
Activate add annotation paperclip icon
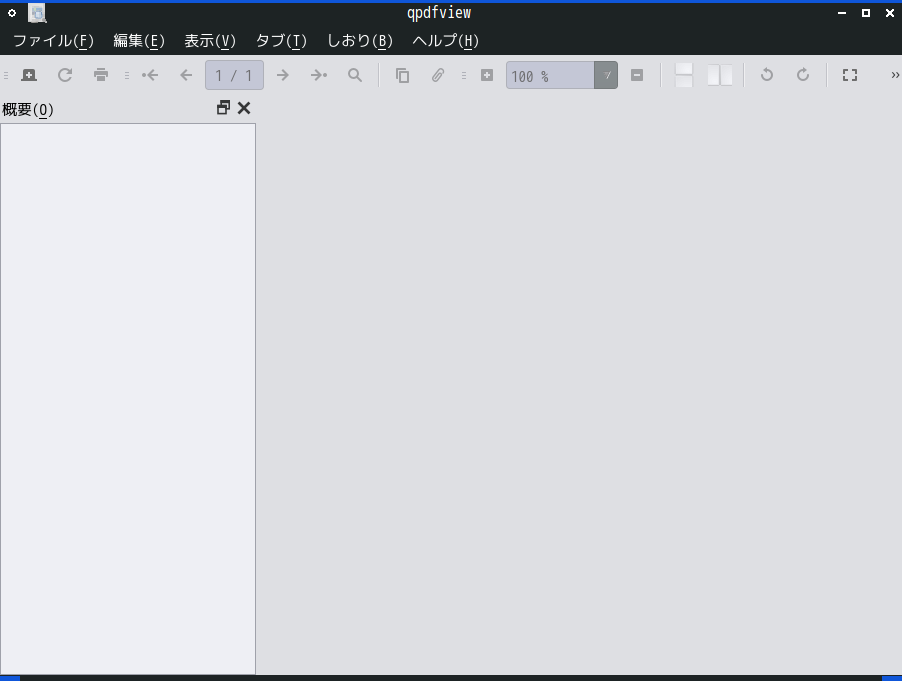pyautogui.click(x=438, y=75)
